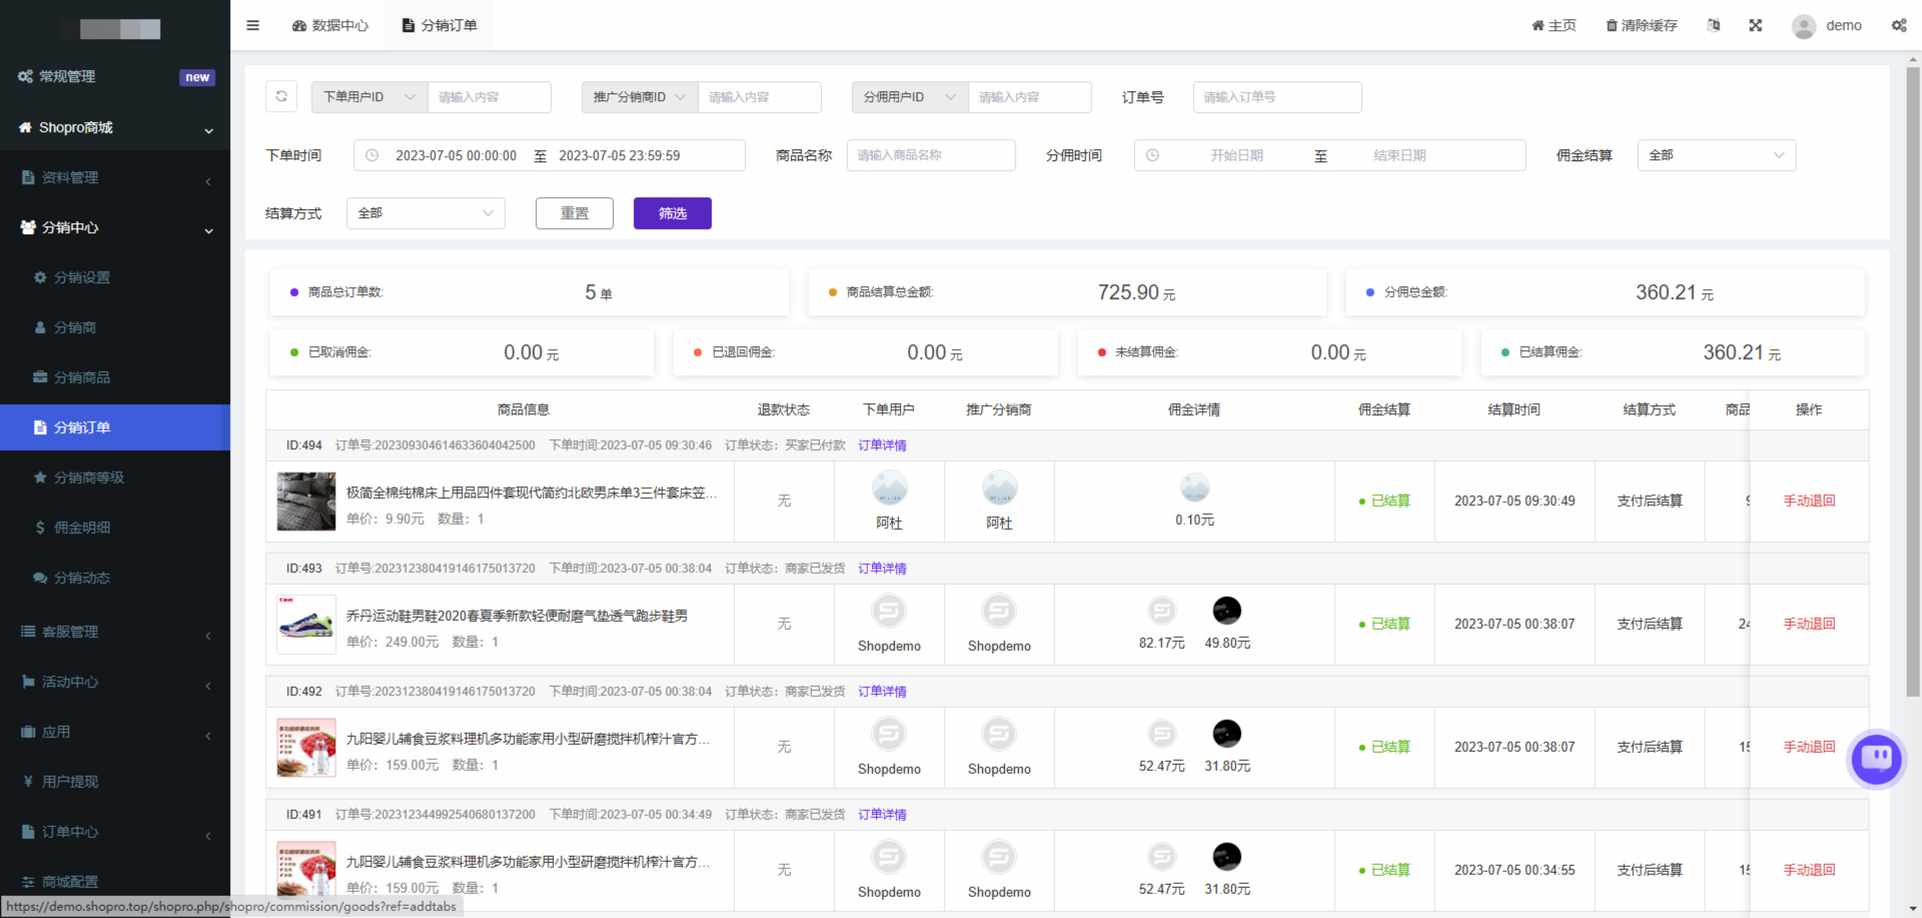
Task: Collapse the Shopro商城 sidebar menu
Action: pos(115,127)
